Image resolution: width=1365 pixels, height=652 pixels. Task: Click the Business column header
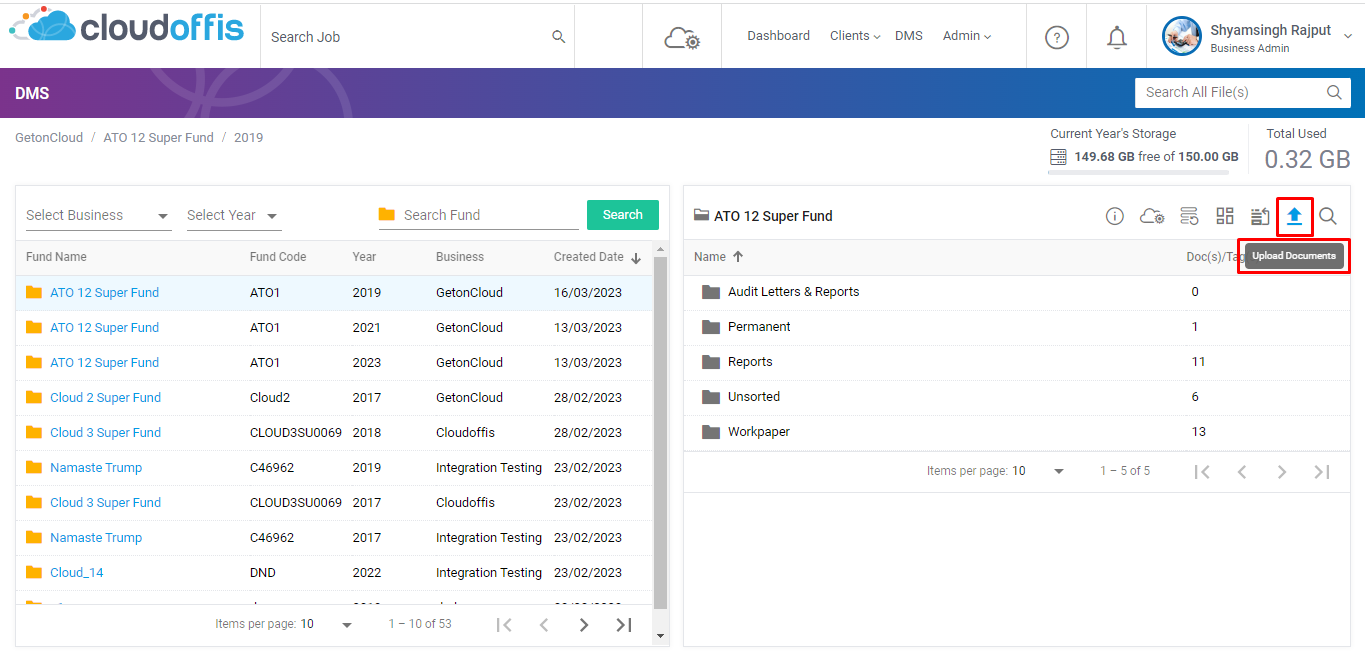tap(460, 257)
